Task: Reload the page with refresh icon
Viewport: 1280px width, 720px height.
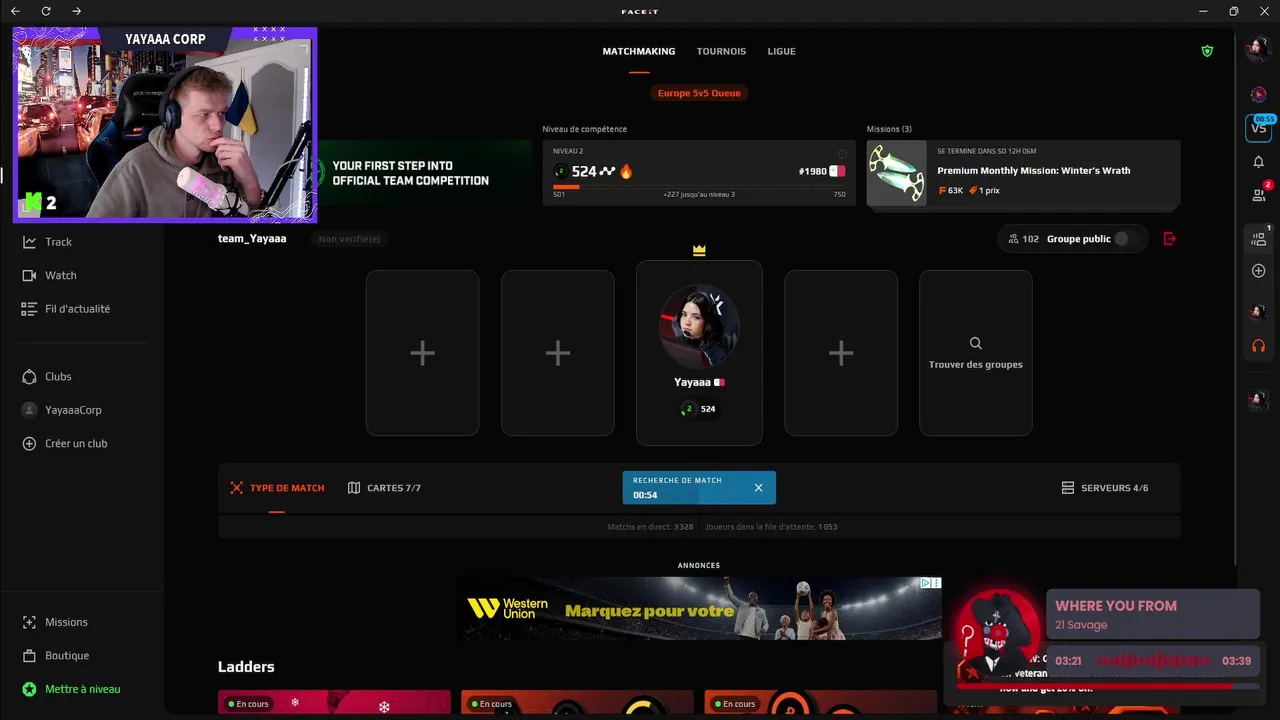Action: tap(46, 11)
